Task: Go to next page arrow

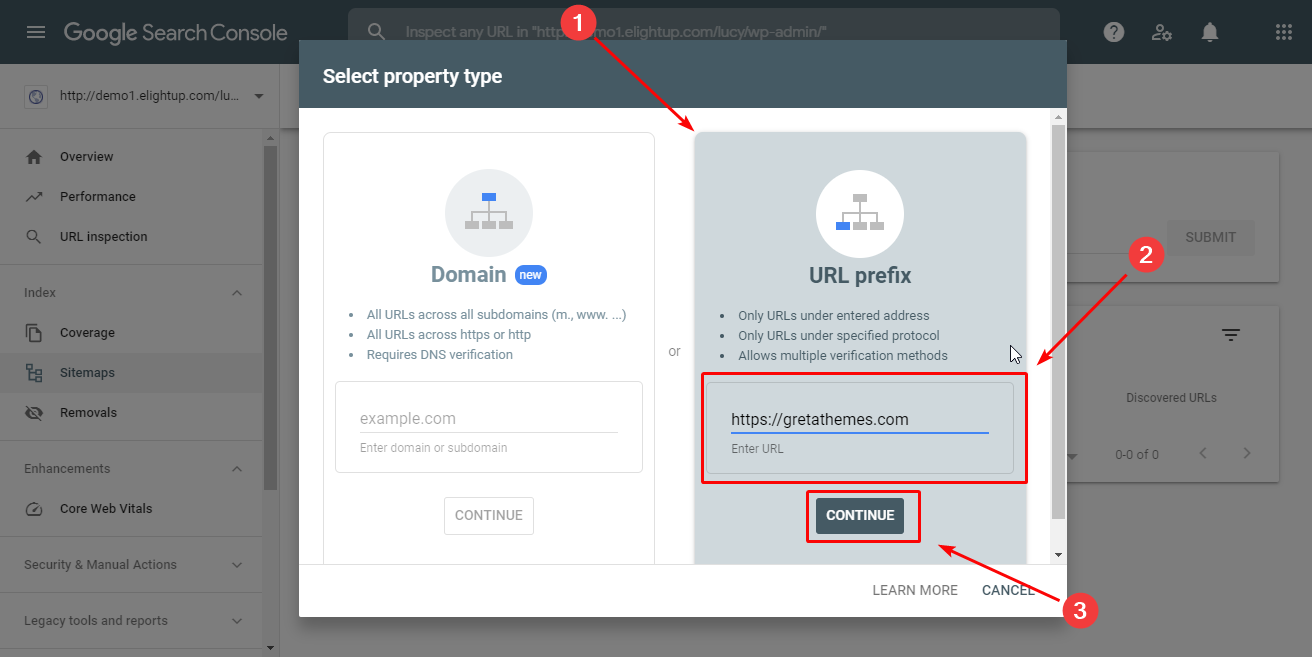Action: 1247,453
